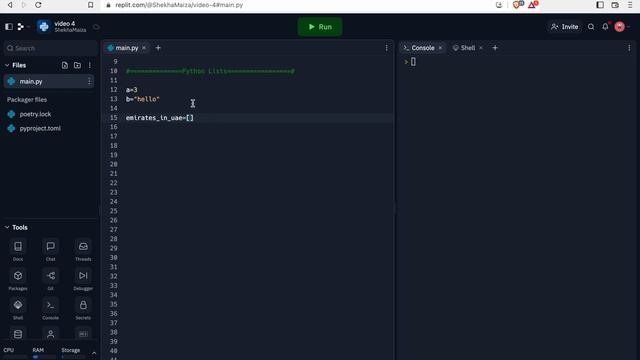Viewport: 640px width, 360px height.
Task: Open the search magnifier in header
Action: pos(591,27)
